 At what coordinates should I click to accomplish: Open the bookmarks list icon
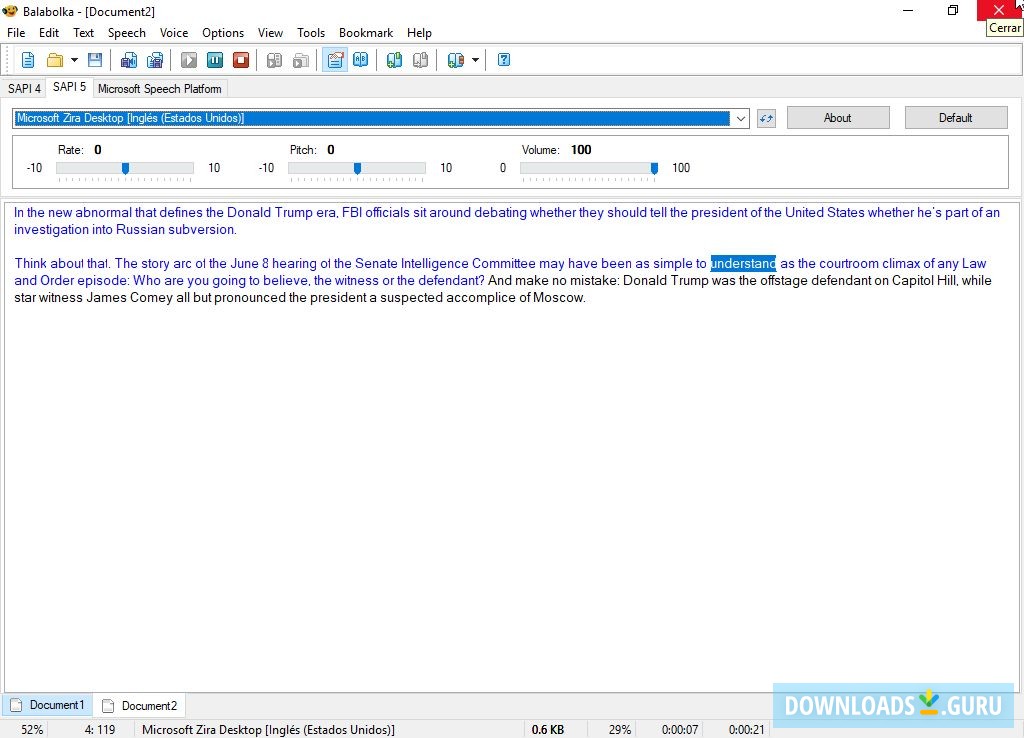[x=455, y=60]
